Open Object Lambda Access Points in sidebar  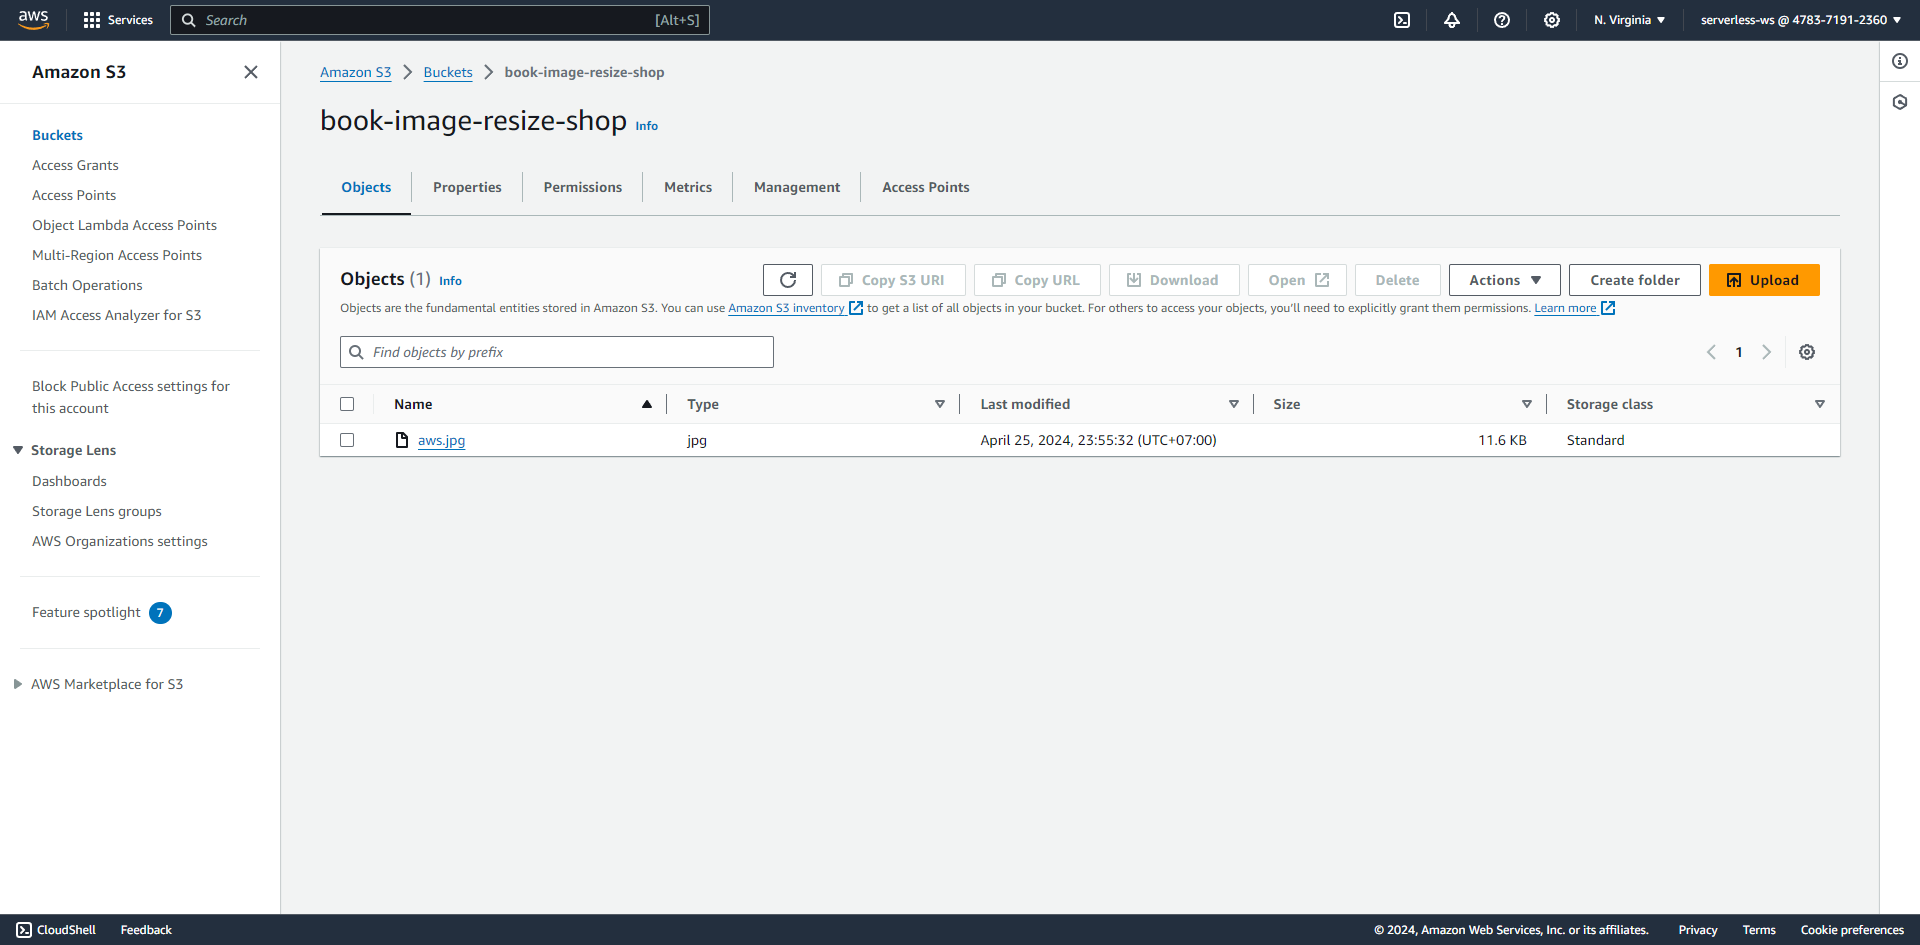[x=124, y=225]
